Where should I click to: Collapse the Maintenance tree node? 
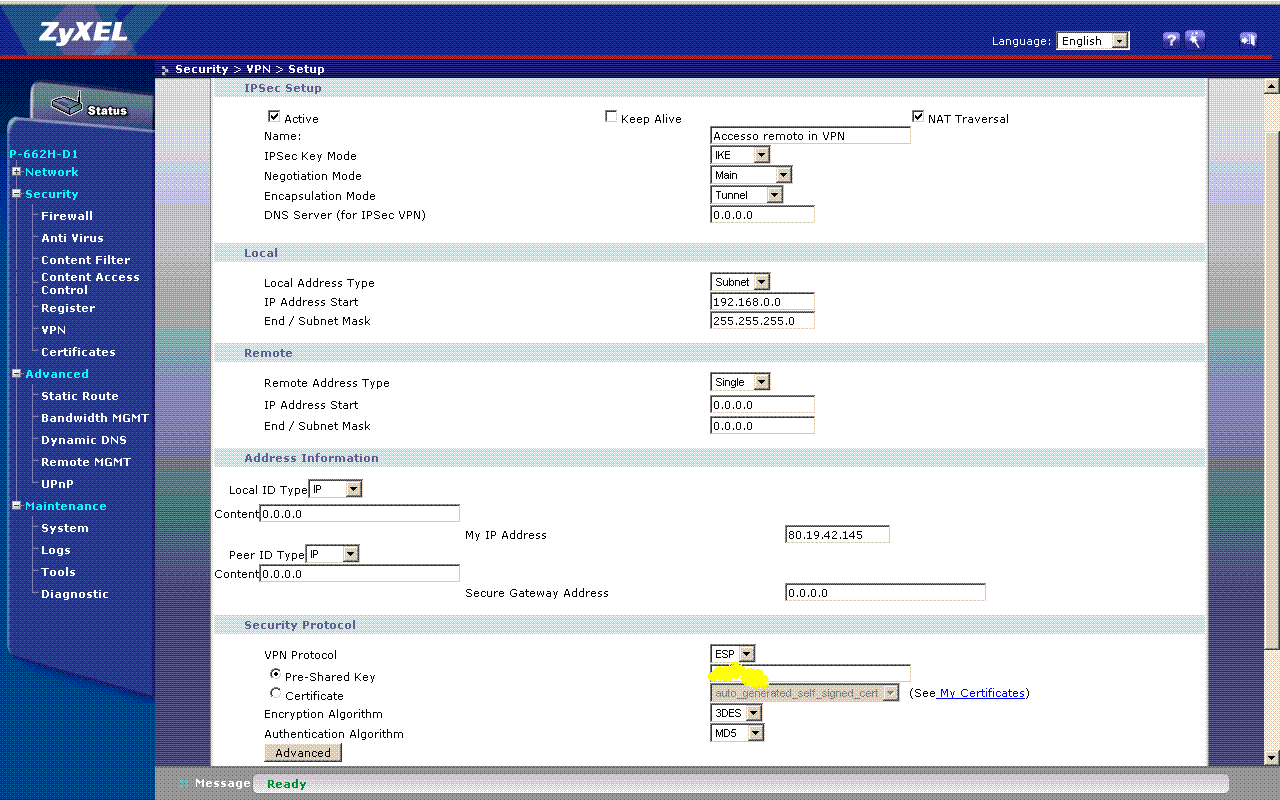click(x=17, y=506)
